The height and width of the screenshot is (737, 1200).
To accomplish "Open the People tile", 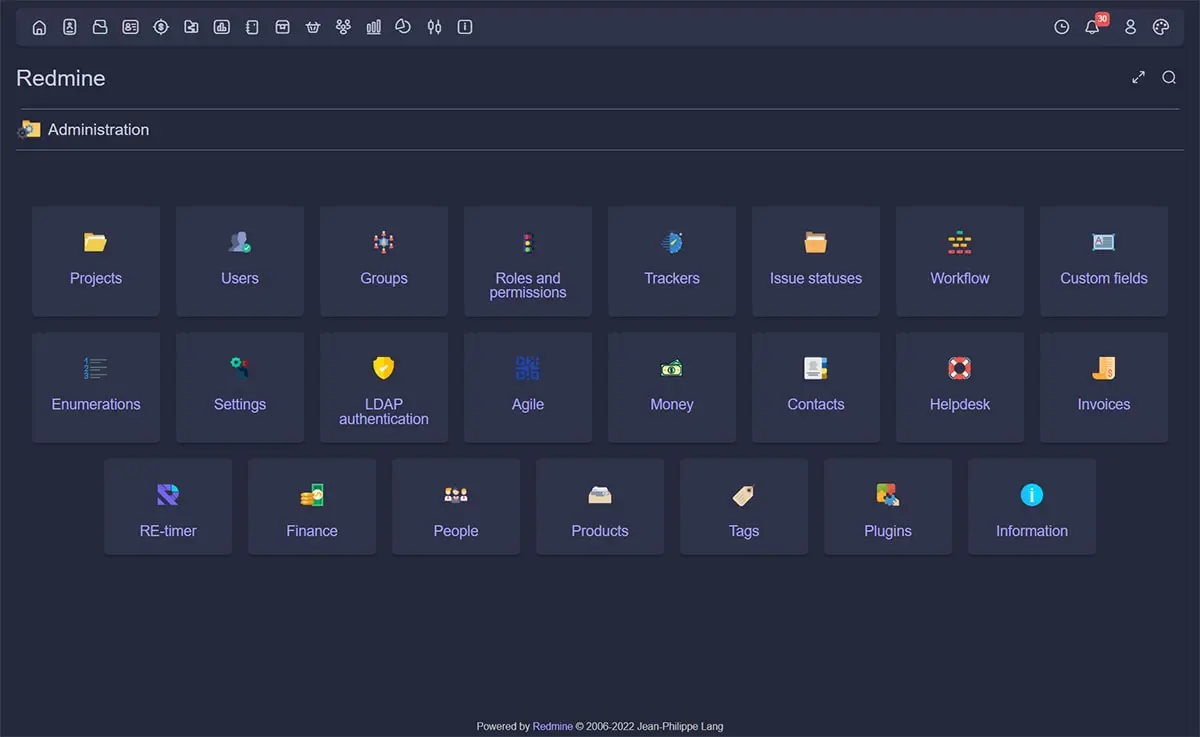I will point(456,506).
